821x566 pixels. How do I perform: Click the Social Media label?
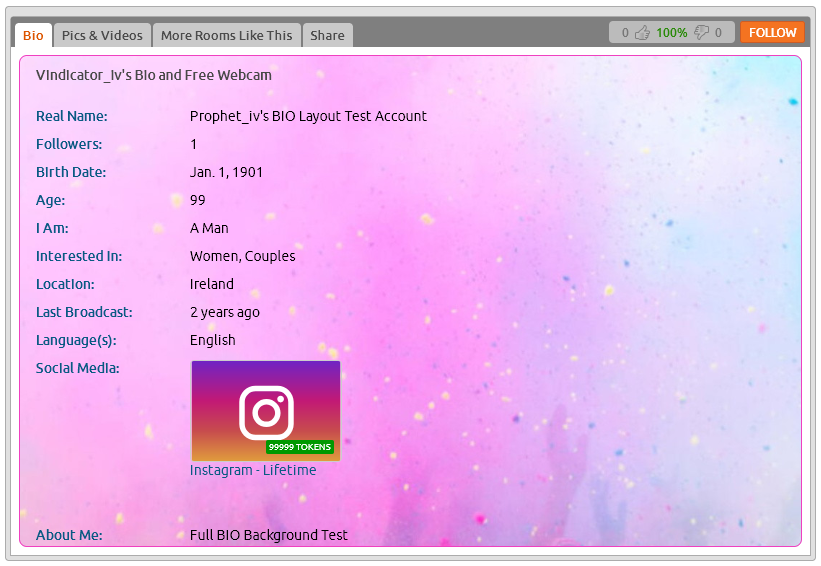(78, 368)
